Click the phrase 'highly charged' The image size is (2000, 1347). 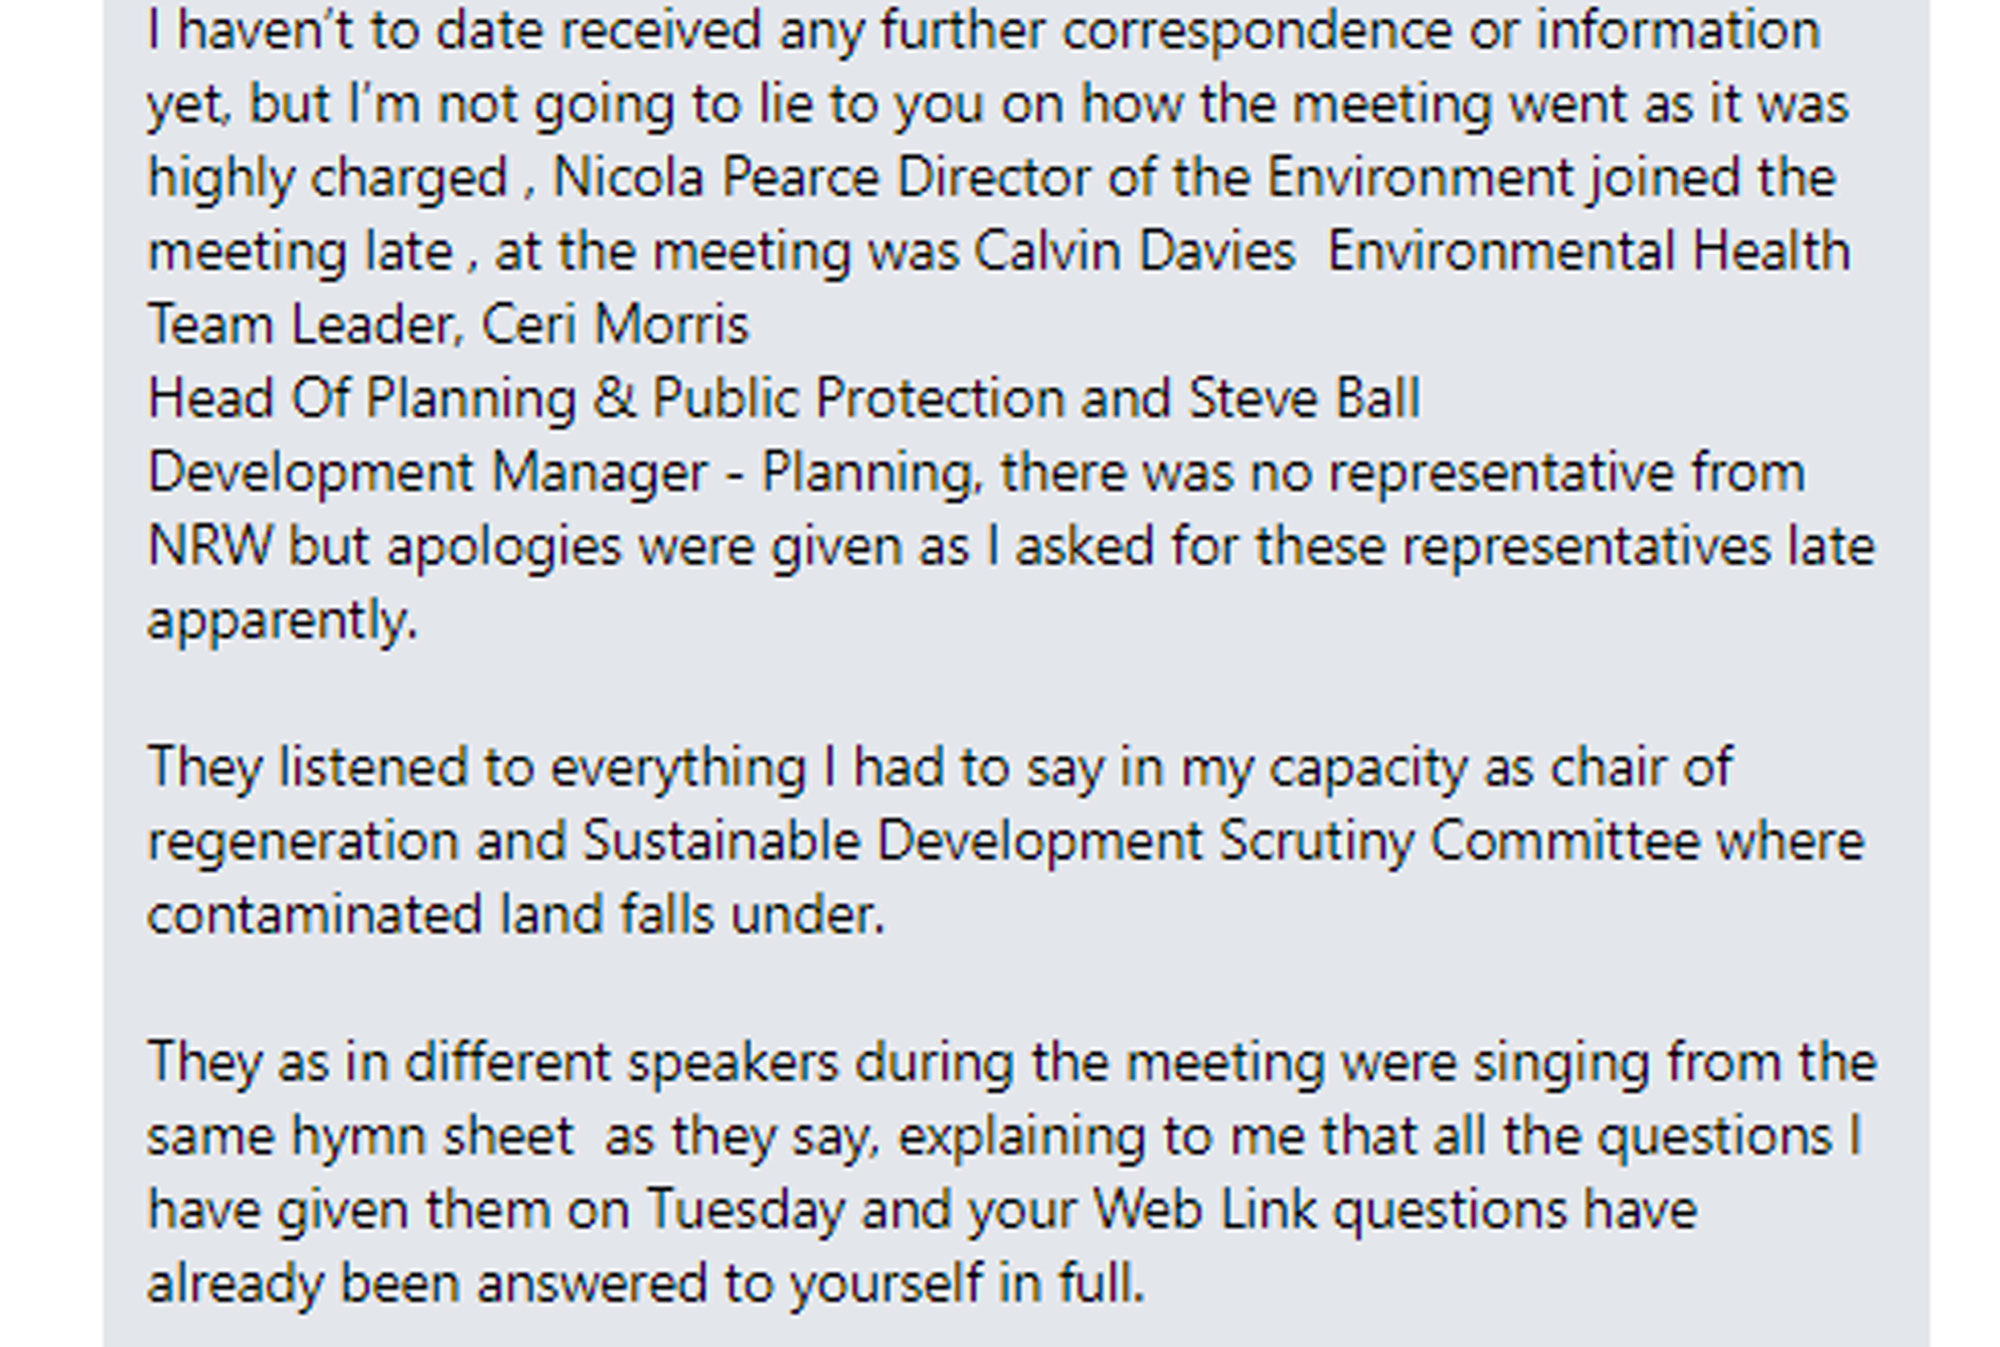click(328, 179)
